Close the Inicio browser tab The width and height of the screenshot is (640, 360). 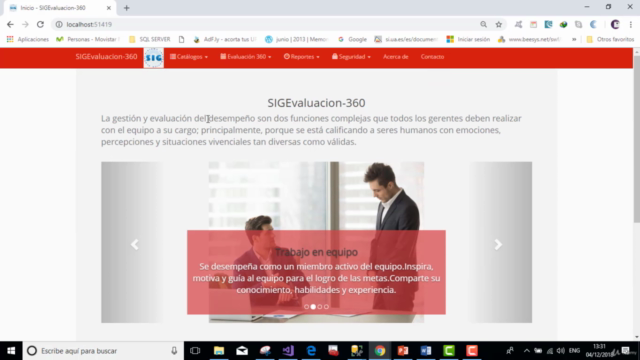click(109, 8)
